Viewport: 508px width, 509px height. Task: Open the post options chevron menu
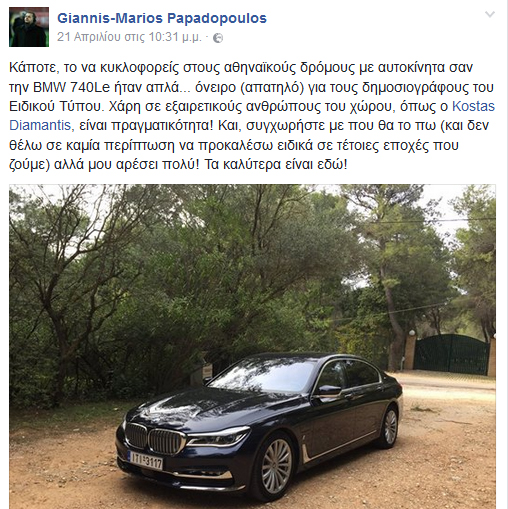(x=490, y=14)
